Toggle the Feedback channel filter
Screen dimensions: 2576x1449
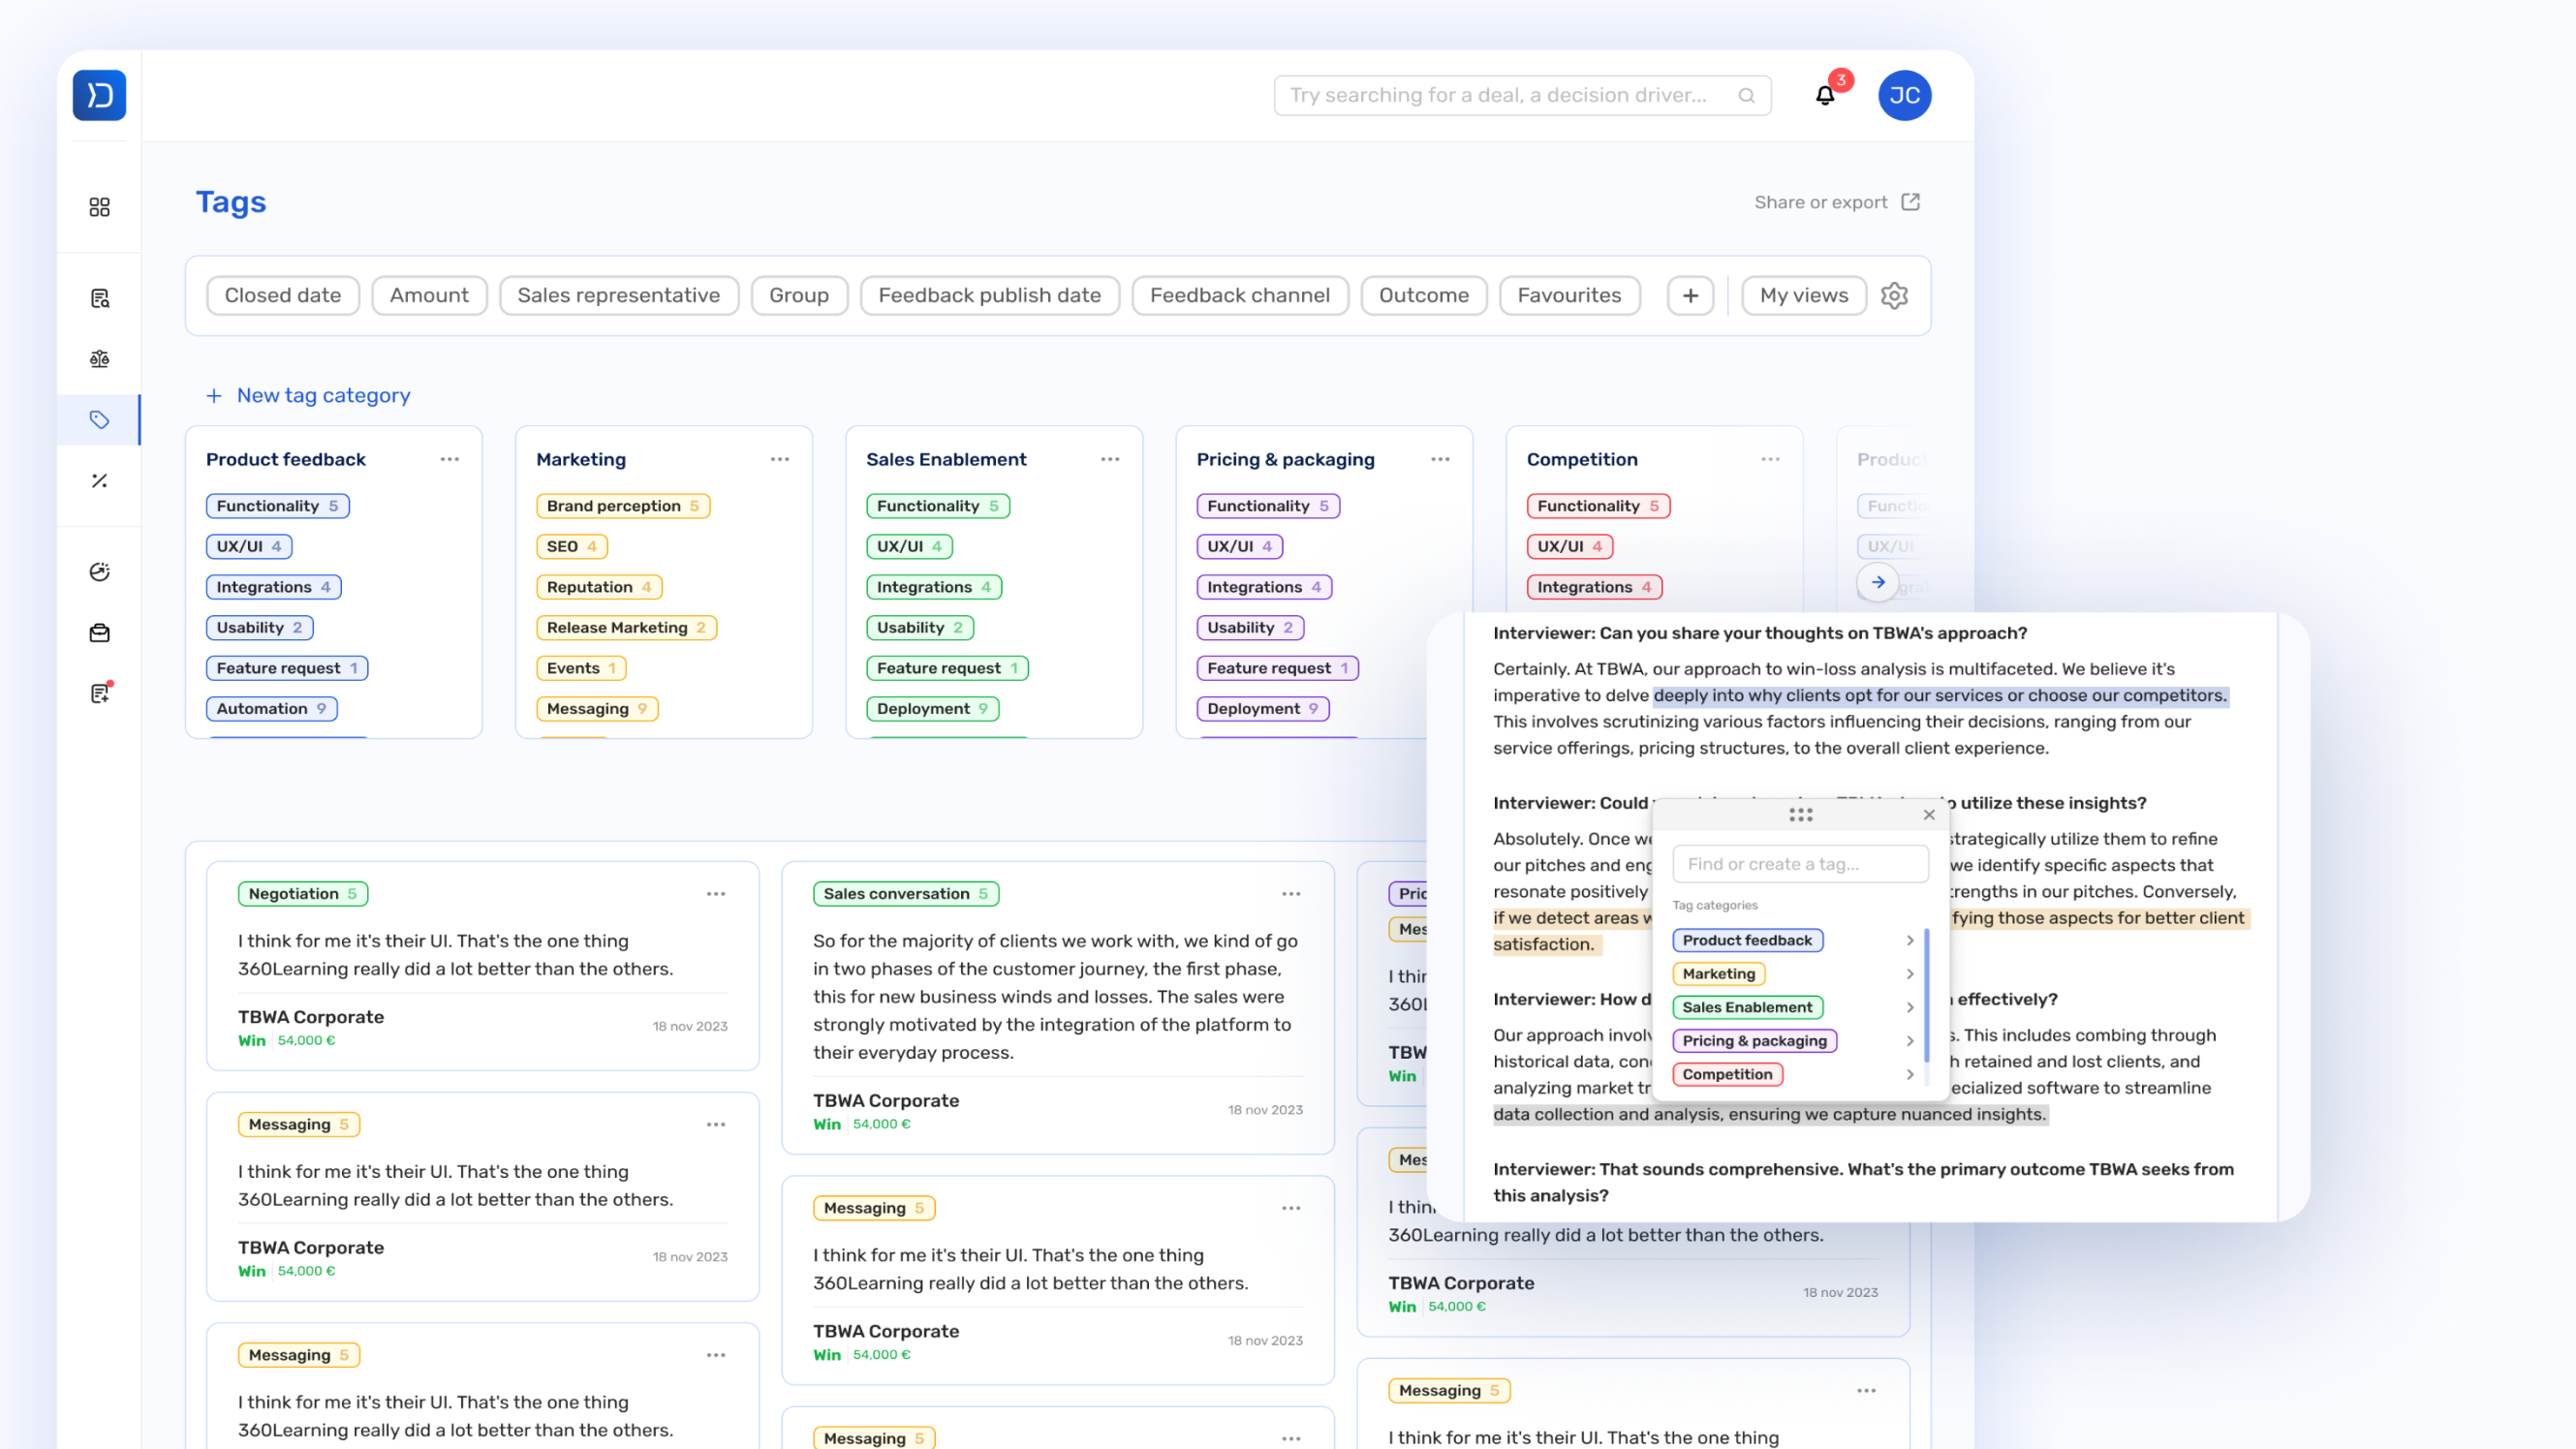pos(1239,295)
